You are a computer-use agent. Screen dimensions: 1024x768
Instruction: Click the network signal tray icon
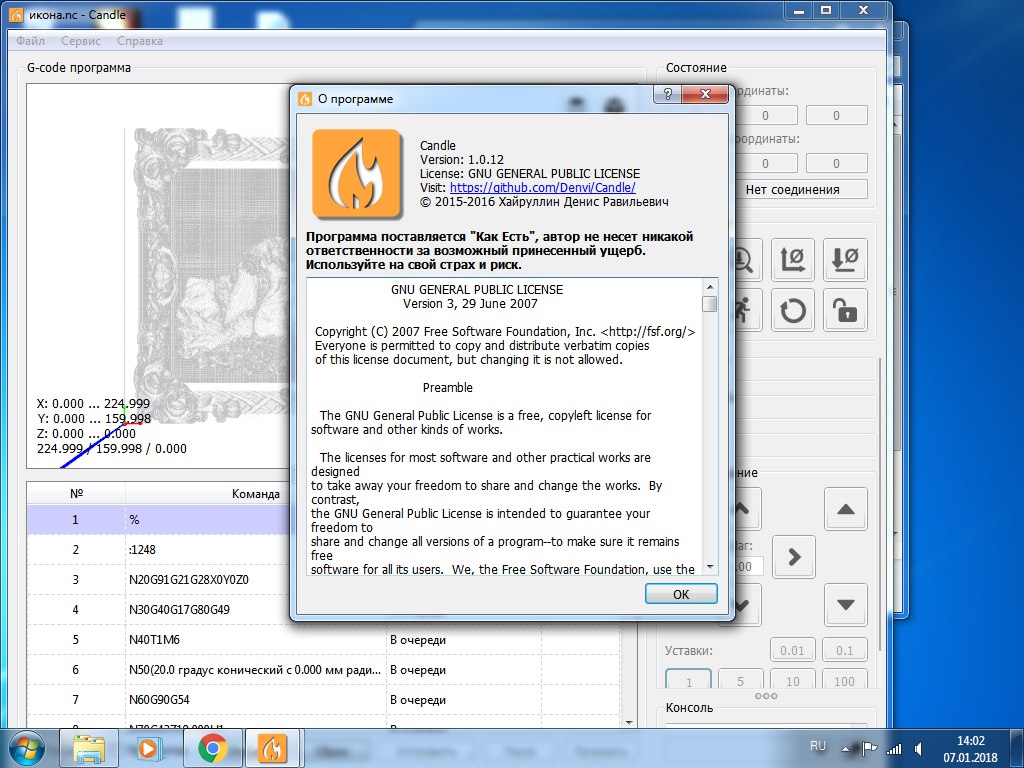pos(893,749)
